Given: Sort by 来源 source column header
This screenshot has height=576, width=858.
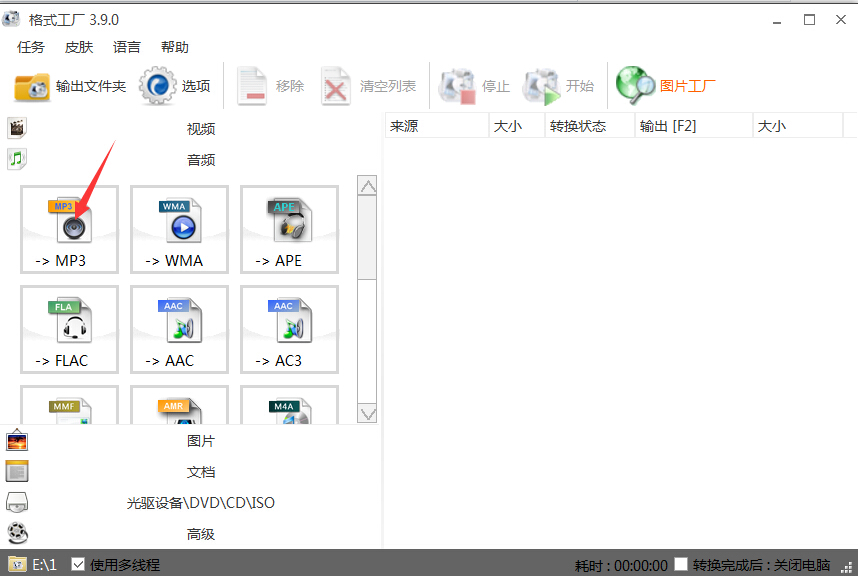Looking at the screenshot, I should click(437, 126).
